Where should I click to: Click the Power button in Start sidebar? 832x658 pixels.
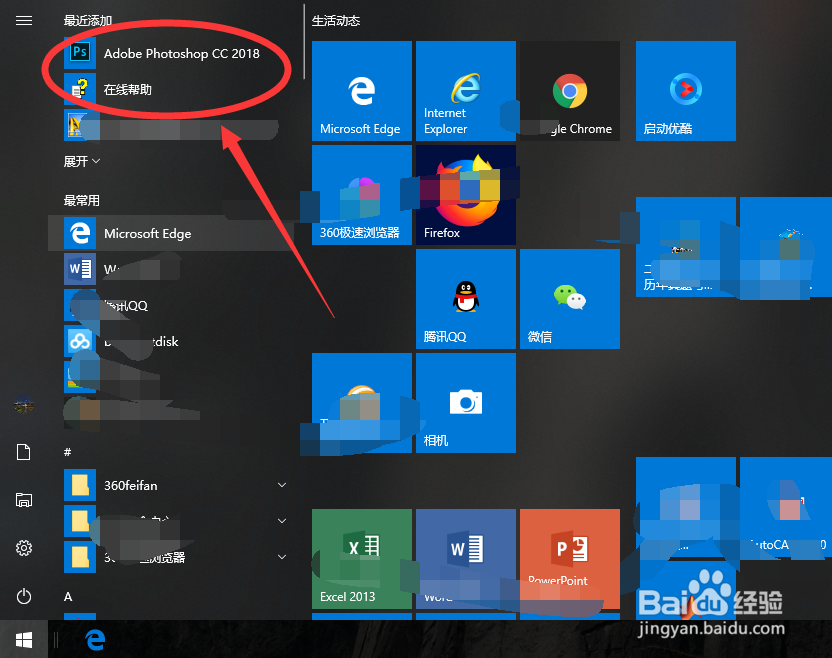coord(24,596)
